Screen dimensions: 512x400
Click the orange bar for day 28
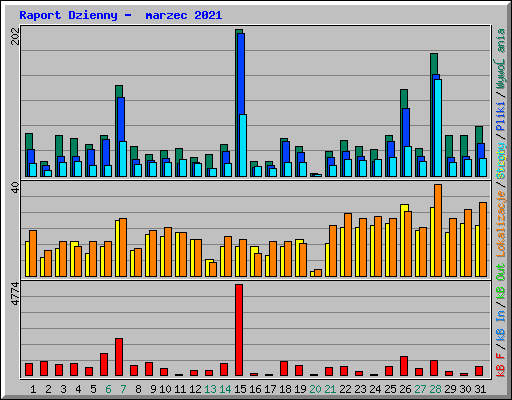[438, 230]
